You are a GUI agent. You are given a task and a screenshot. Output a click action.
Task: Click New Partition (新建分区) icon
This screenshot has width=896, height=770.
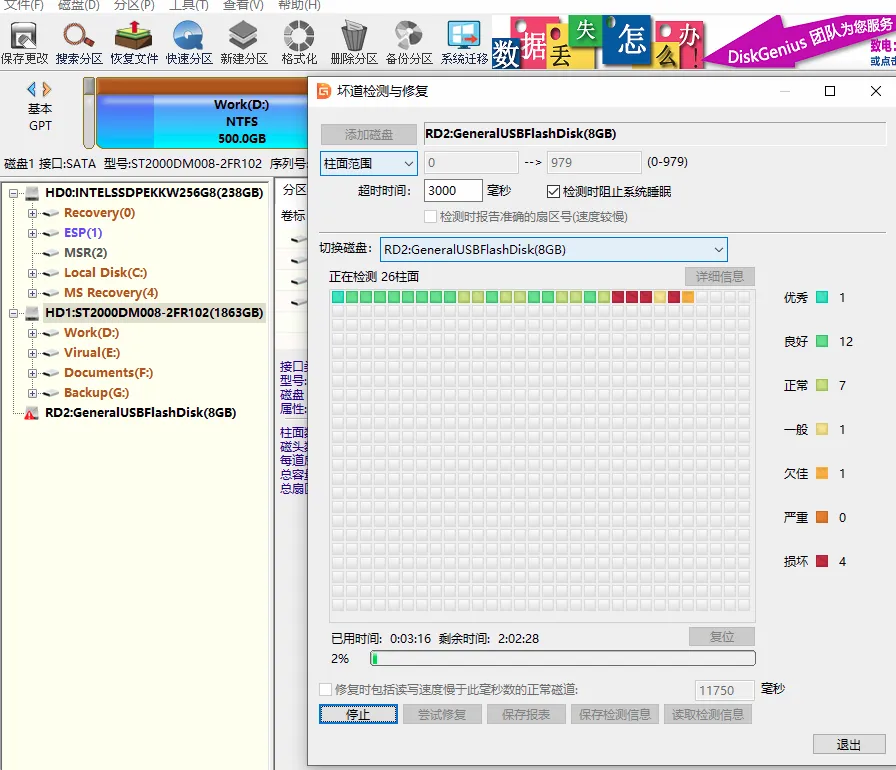point(244,43)
